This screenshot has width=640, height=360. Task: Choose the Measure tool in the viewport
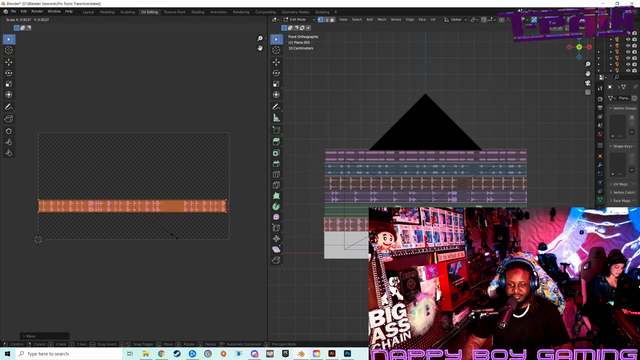tap(276, 118)
